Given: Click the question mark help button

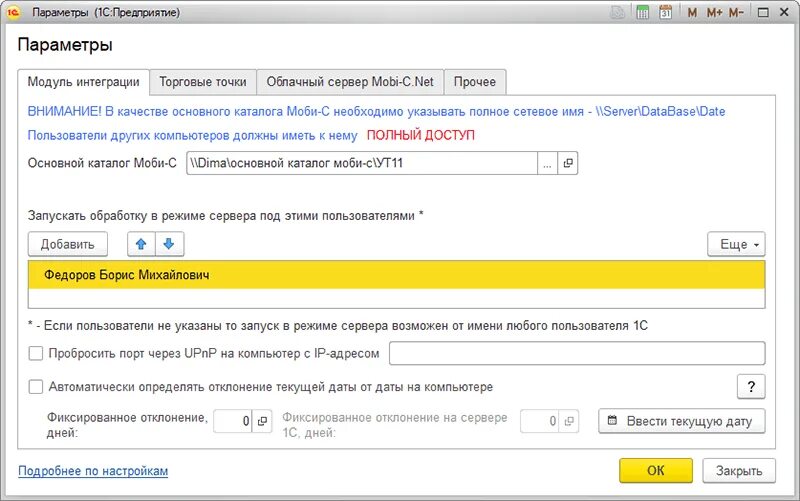Looking at the screenshot, I should pyautogui.click(x=751, y=387).
